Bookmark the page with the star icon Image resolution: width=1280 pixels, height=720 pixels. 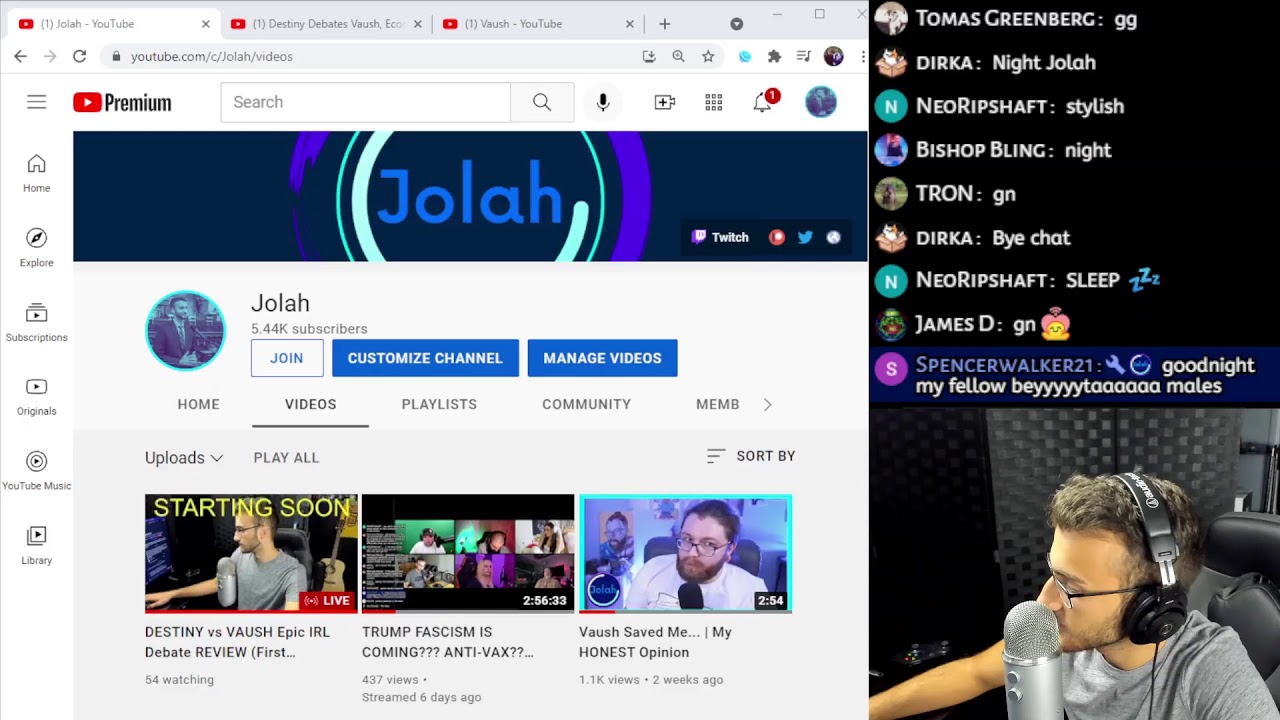[708, 56]
